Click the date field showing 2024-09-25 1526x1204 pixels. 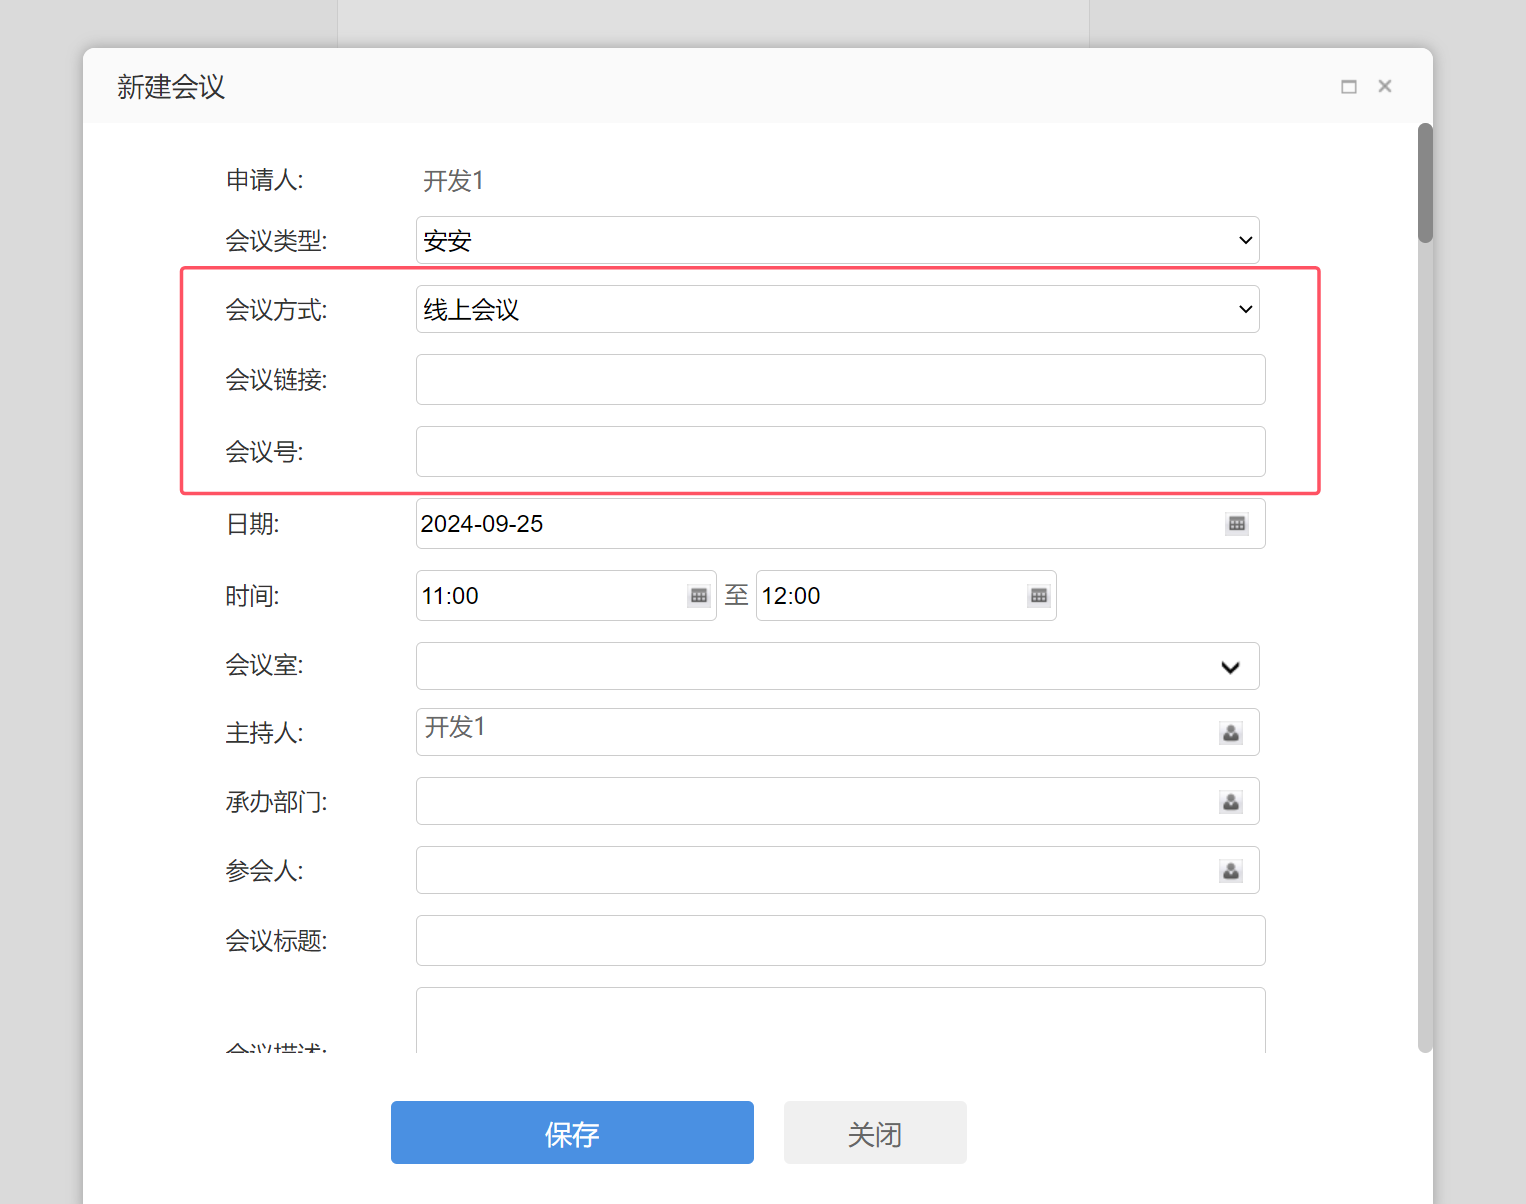pyautogui.click(x=815, y=524)
